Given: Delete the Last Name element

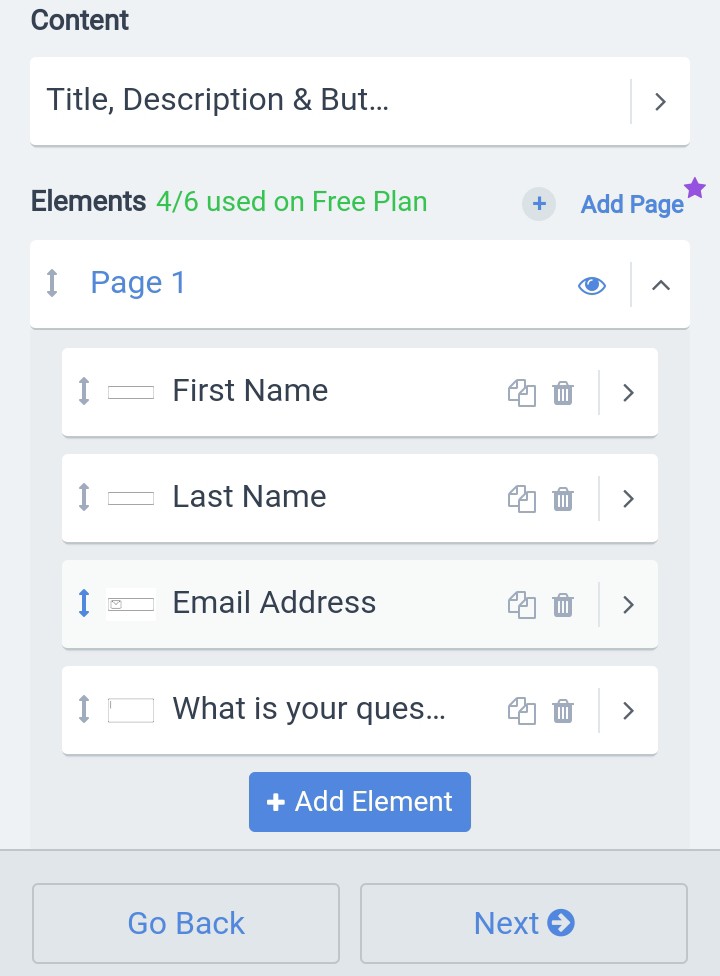Looking at the screenshot, I should coord(563,499).
